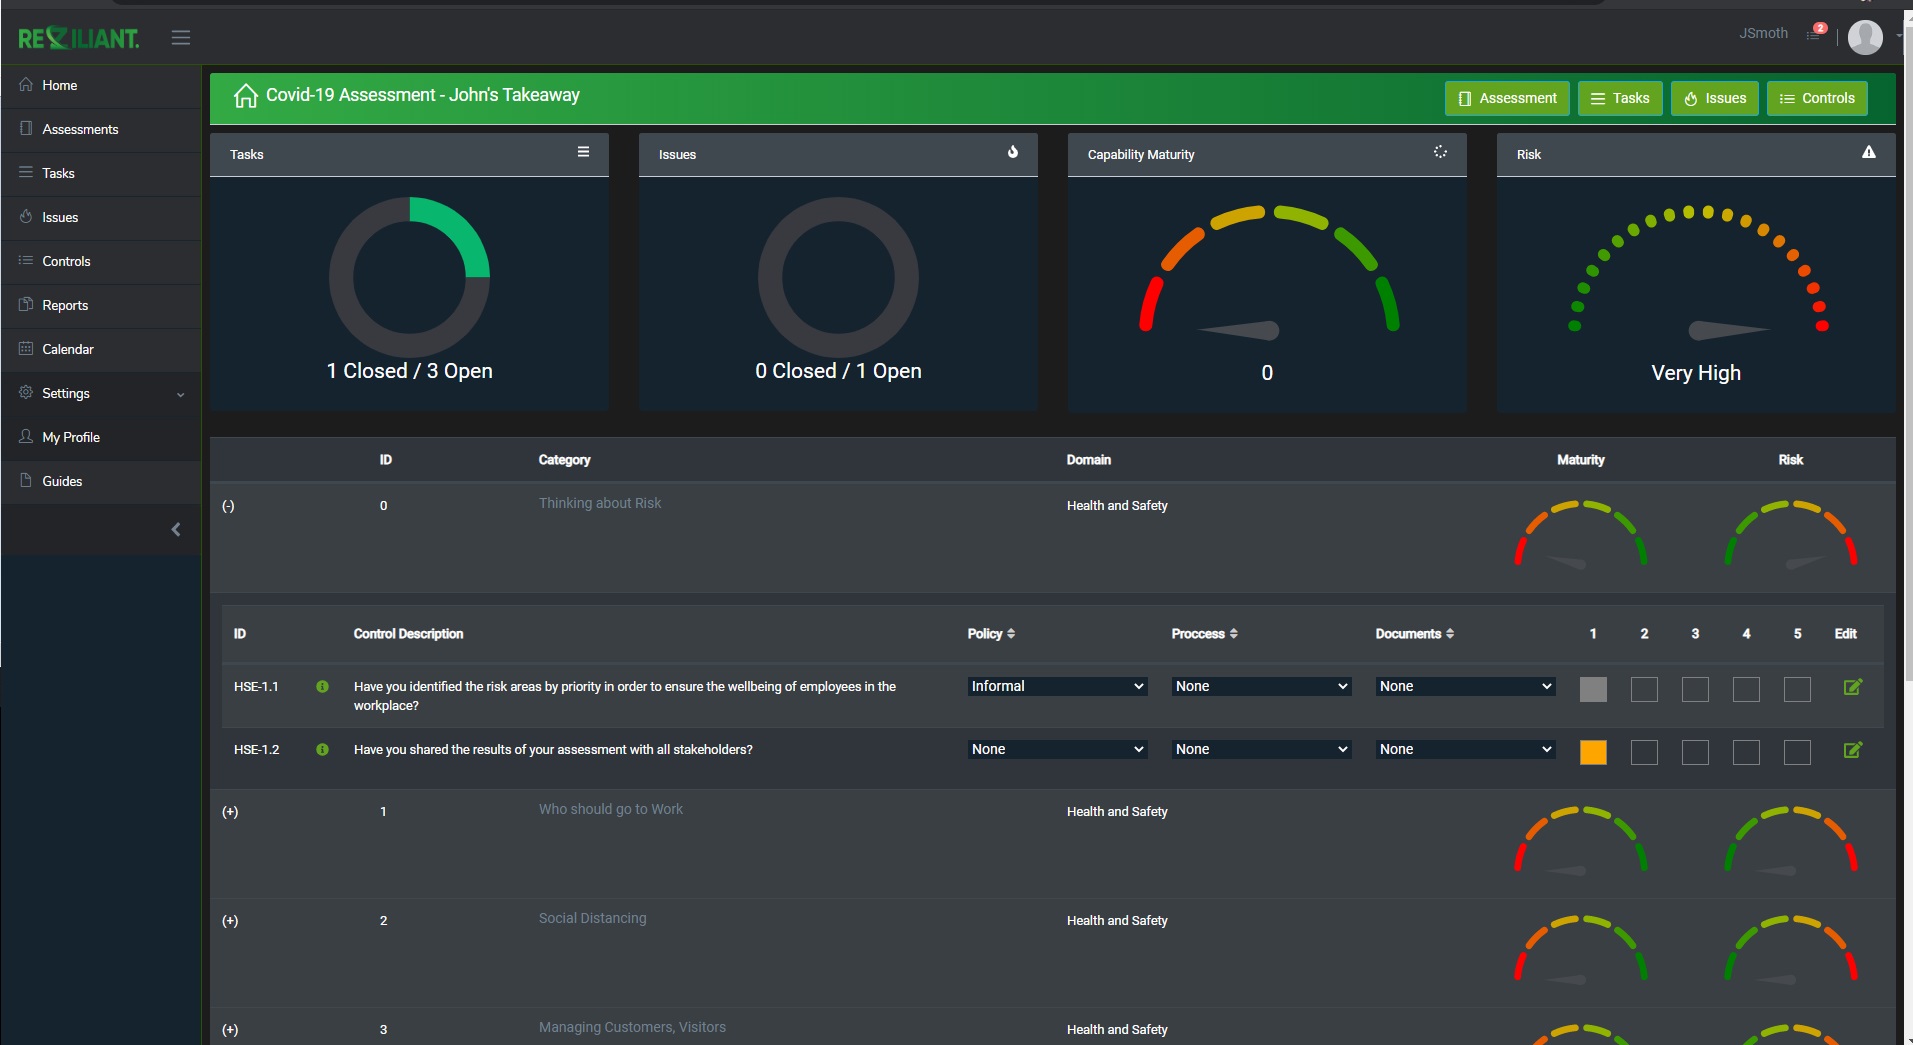
Task: Click edit icon for control HSE-1.1
Action: pos(1852,687)
